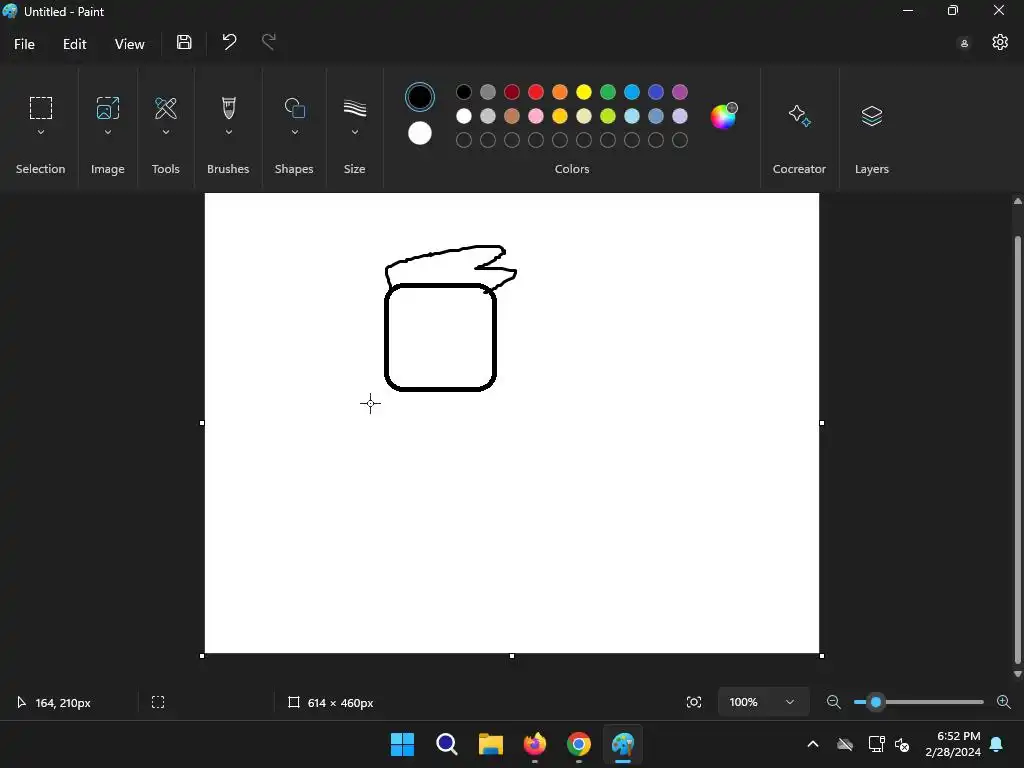
Task: Click inside the drawn rounded rectangle
Action: click(x=441, y=338)
